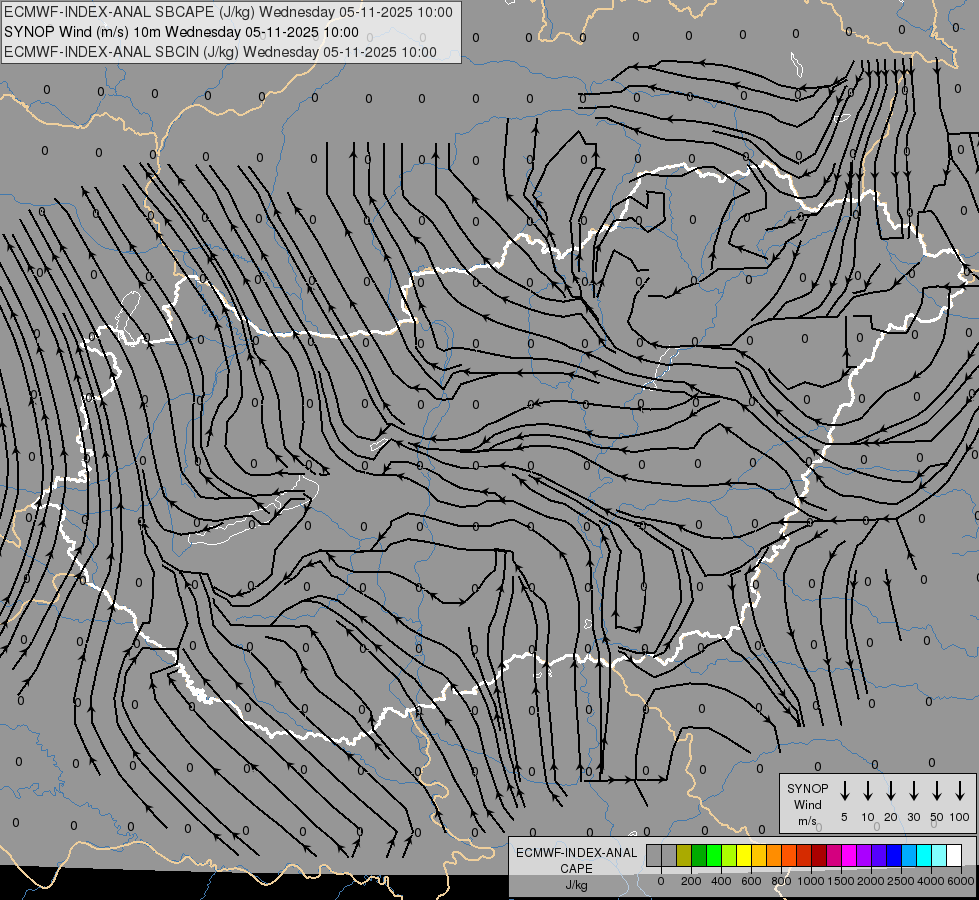Click the 200 tick label on CAPE scale
979x900 pixels.
click(x=691, y=881)
